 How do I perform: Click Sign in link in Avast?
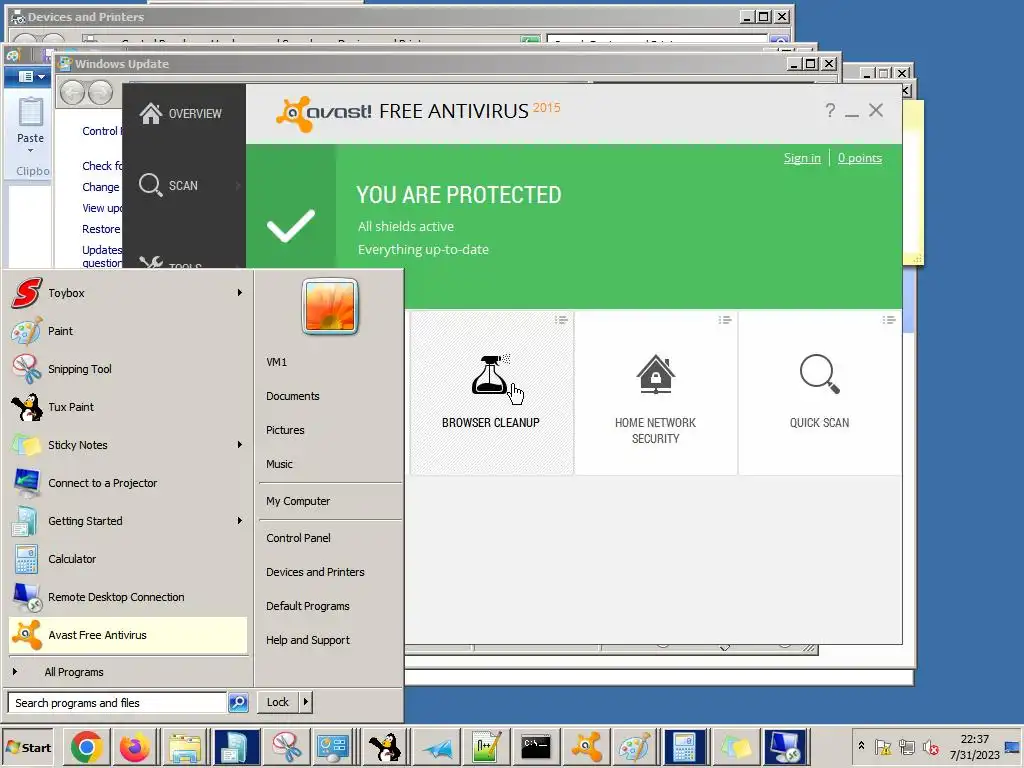point(802,158)
